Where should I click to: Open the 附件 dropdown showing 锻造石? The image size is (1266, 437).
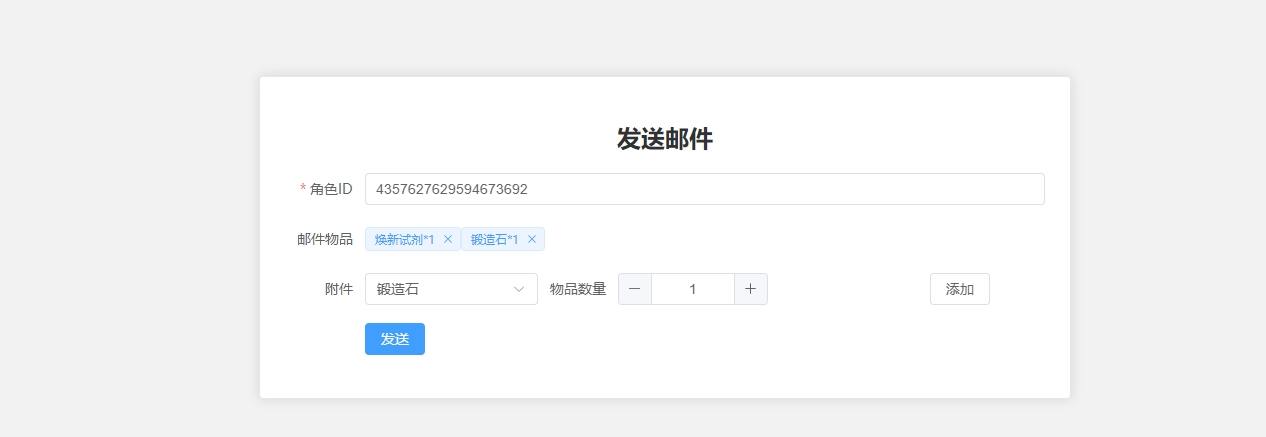(x=451, y=289)
